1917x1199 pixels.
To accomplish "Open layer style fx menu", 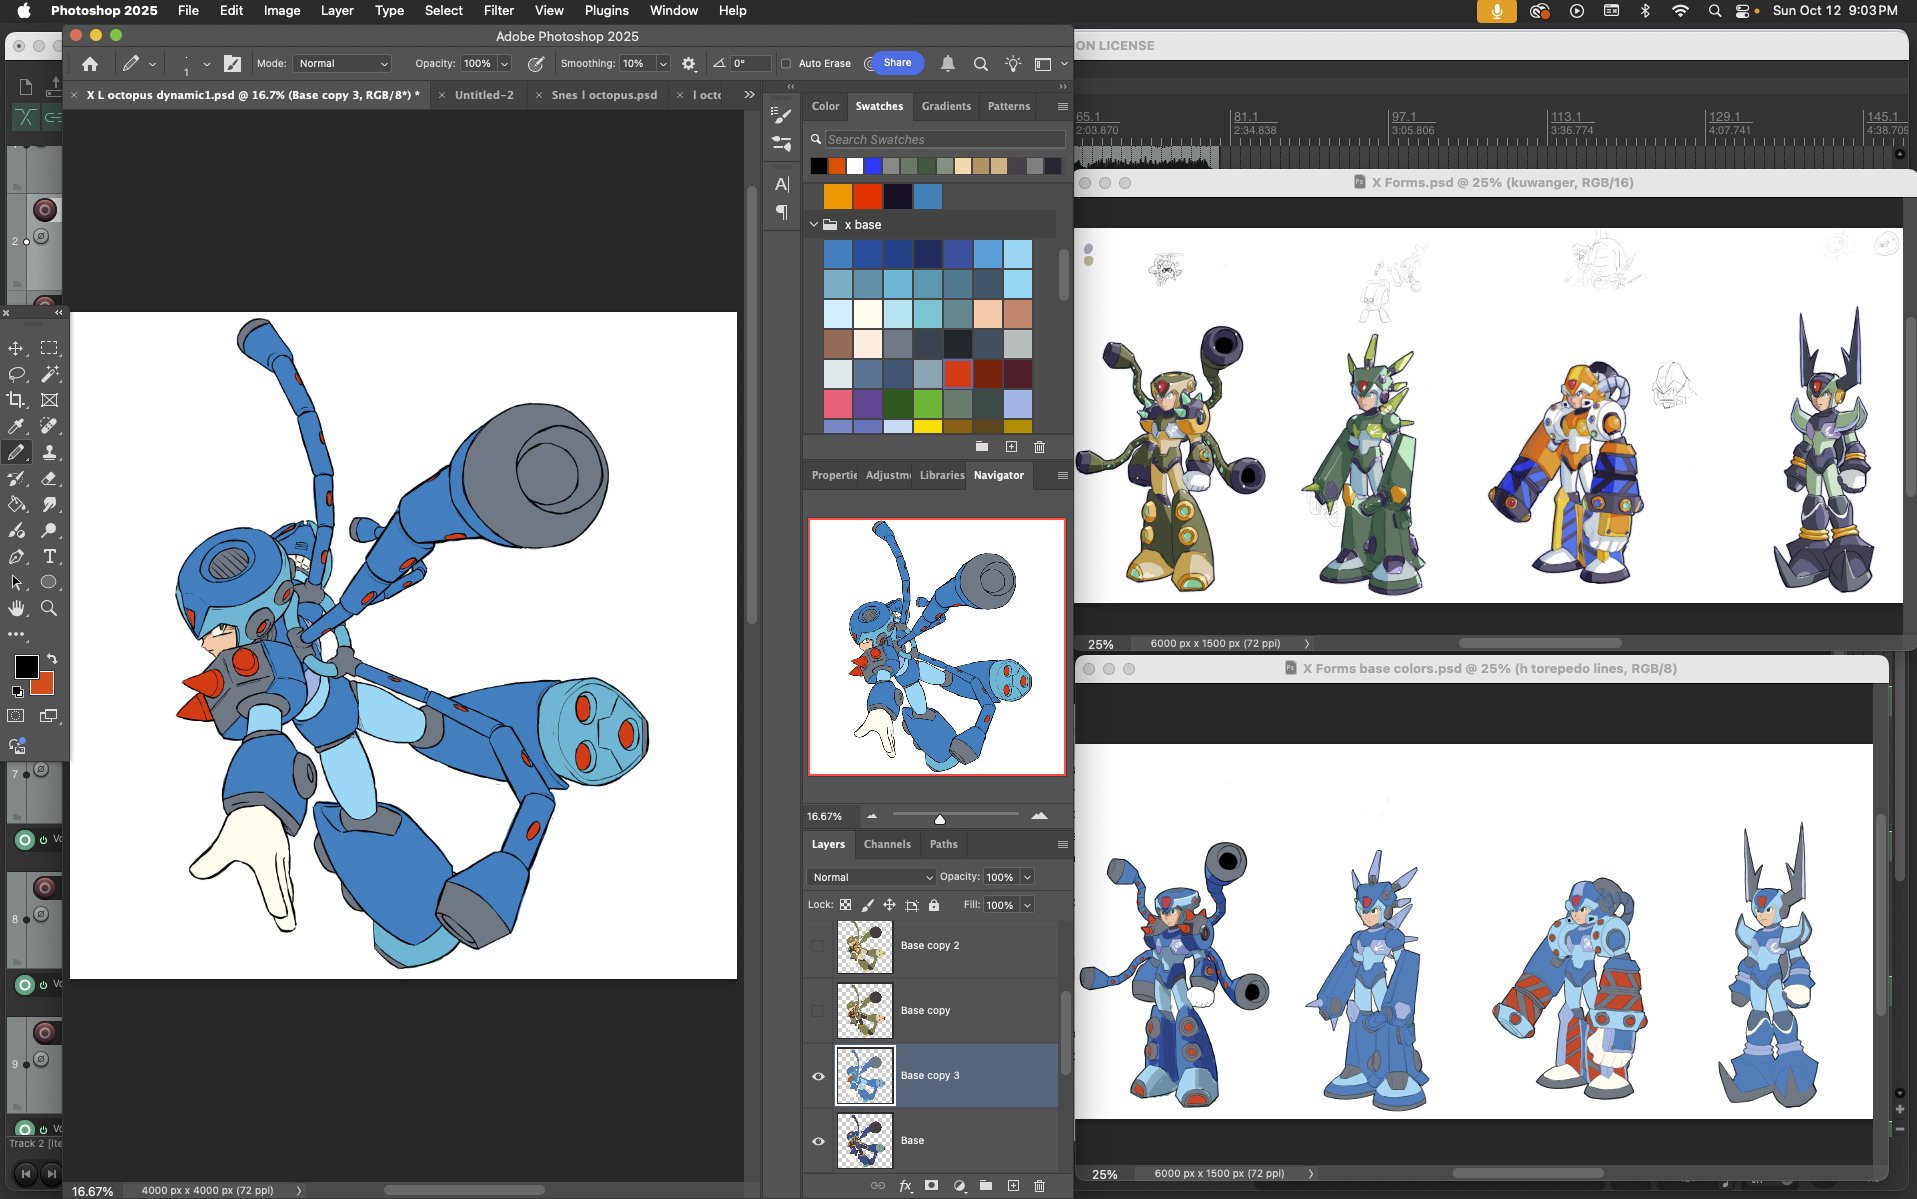I will pyautogui.click(x=905, y=1186).
